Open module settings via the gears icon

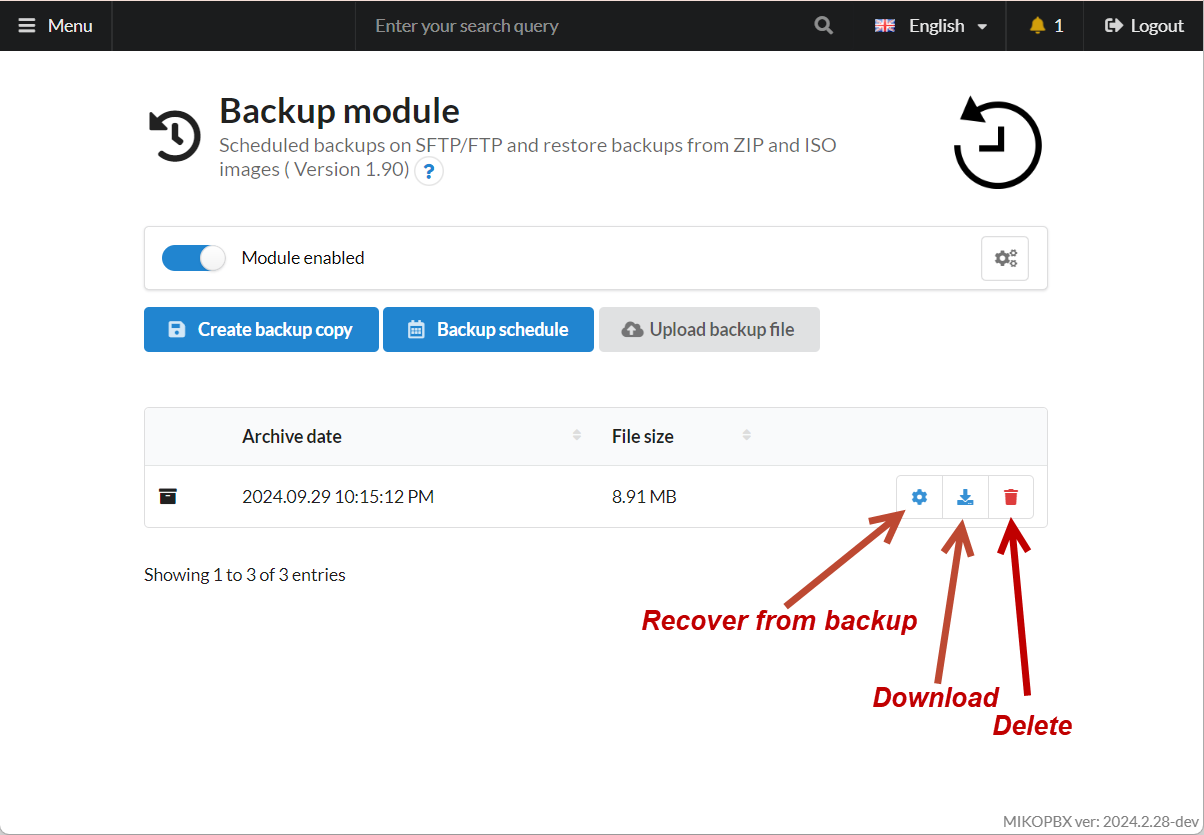1005,258
